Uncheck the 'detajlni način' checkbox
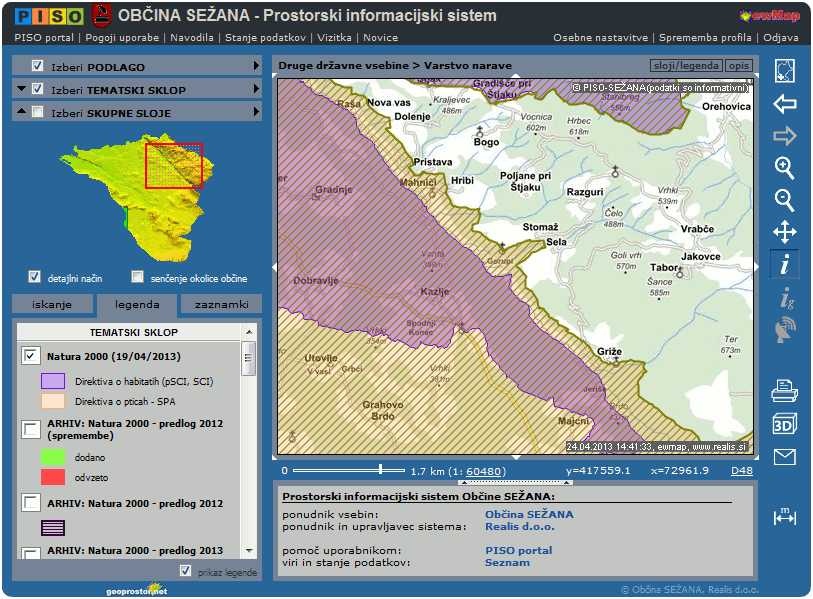This screenshot has height=599, width=813. (34, 277)
